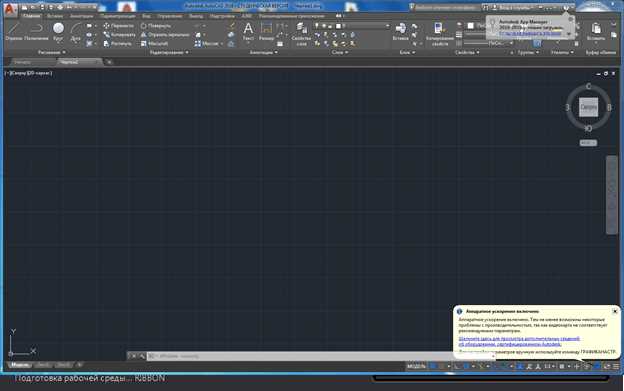
Task: Open the Свойства слоя layer properties
Action: click(301, 34)
